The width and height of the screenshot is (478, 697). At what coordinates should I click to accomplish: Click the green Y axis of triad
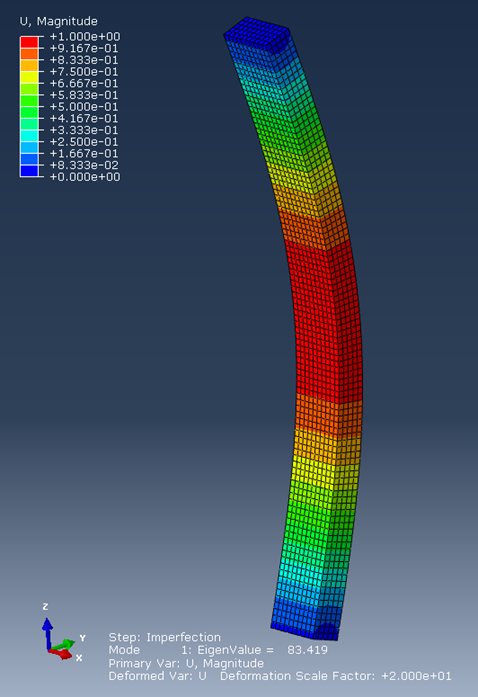[x=64, y=644]
